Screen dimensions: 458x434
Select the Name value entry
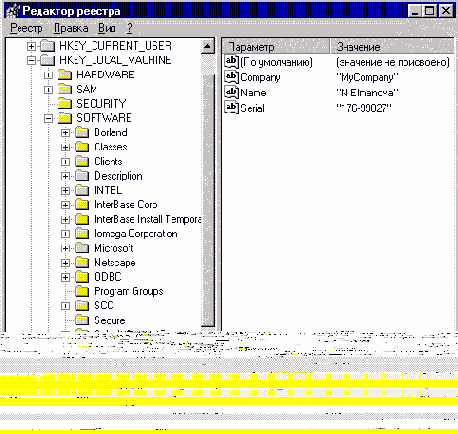(x=253, y=92)
